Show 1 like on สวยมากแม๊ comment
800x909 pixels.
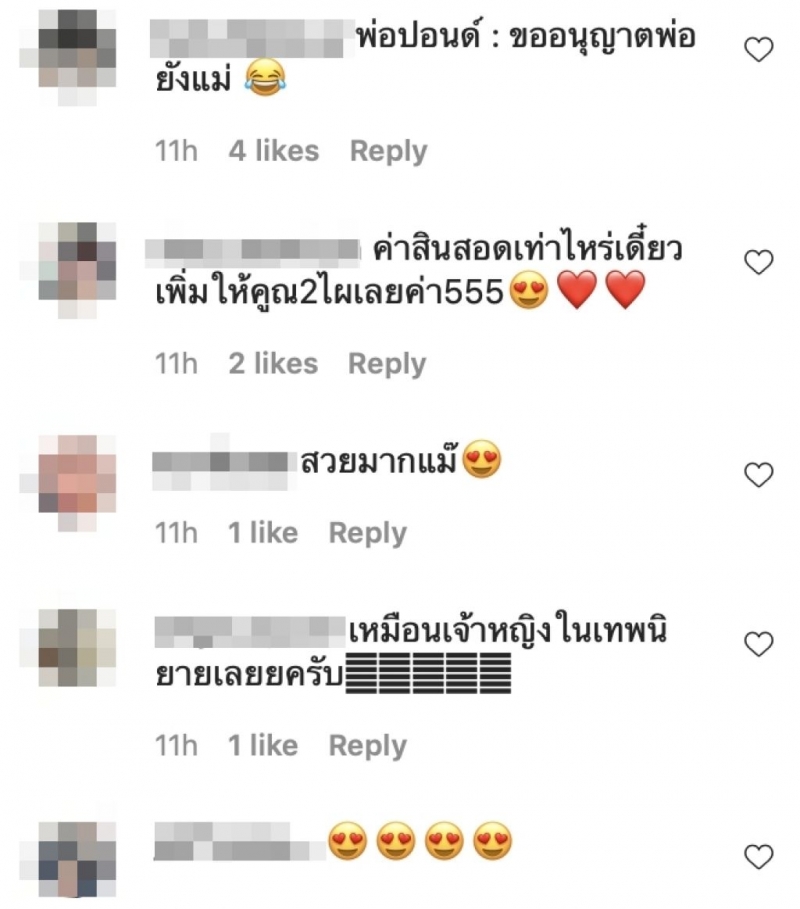(263, 533)
